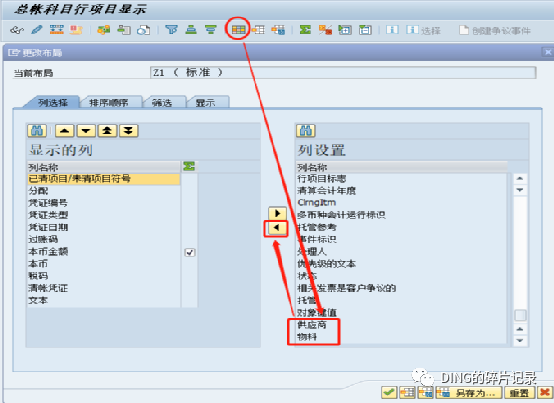Select 凭证日期 in displayed columns
The width and height of the screenshot is (554, 403).
click(x=104, y=227)
